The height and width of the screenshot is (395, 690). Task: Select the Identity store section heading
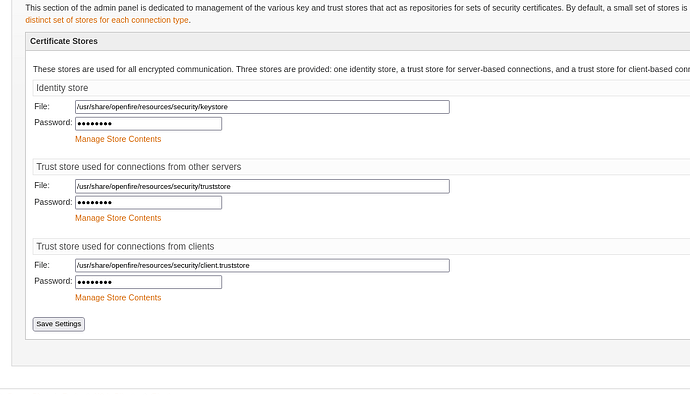coord(62,88)
